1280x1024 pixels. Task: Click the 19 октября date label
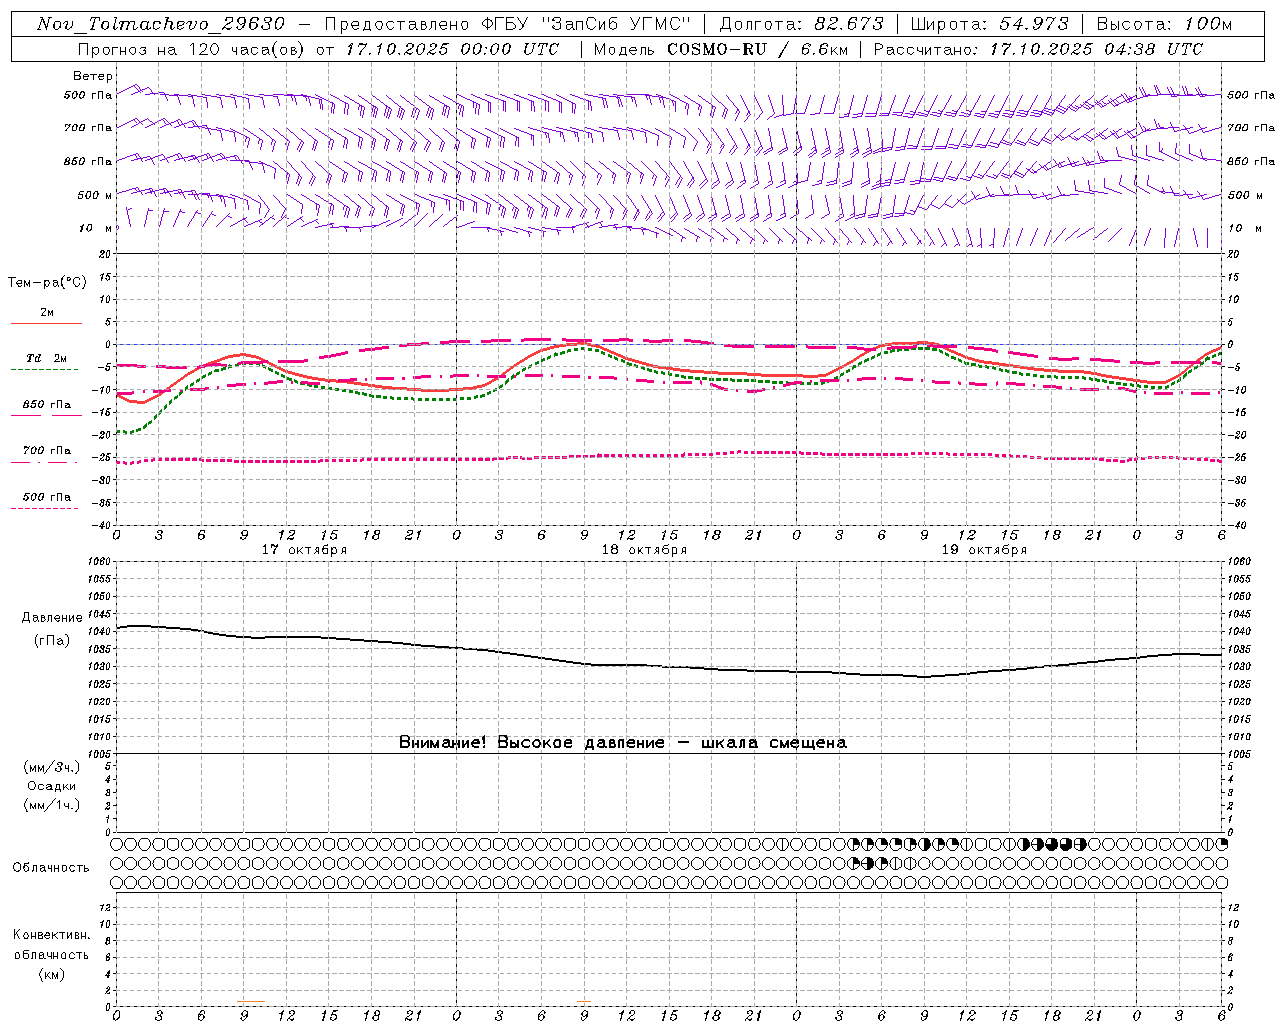tap(984, 550)
